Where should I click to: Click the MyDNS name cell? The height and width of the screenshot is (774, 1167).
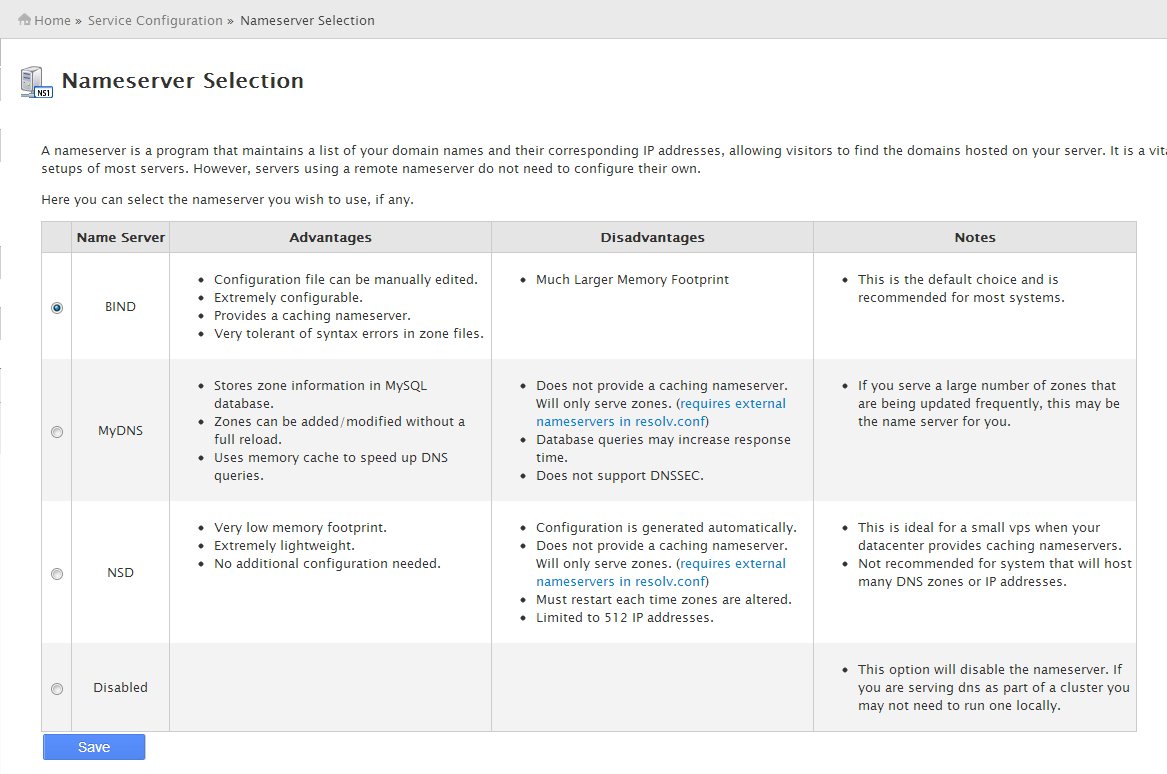pos(121,430)
